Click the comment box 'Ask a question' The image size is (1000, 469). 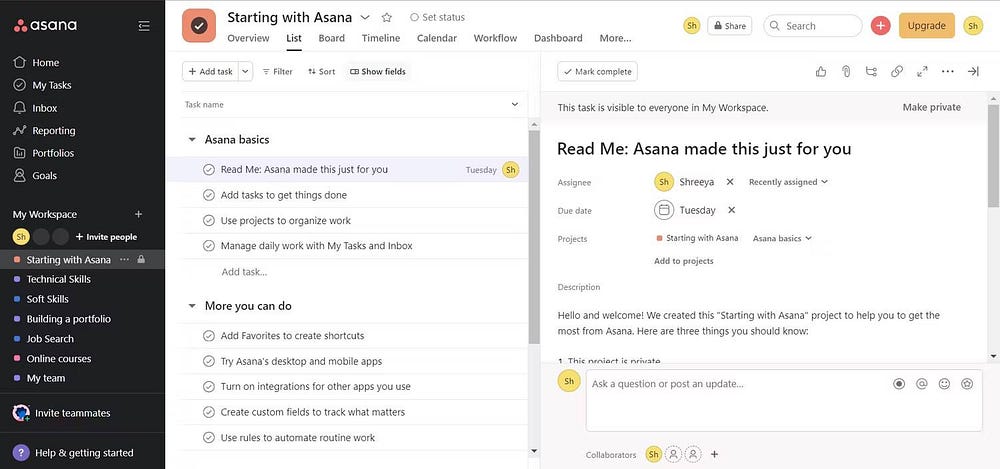click(784, 400)
